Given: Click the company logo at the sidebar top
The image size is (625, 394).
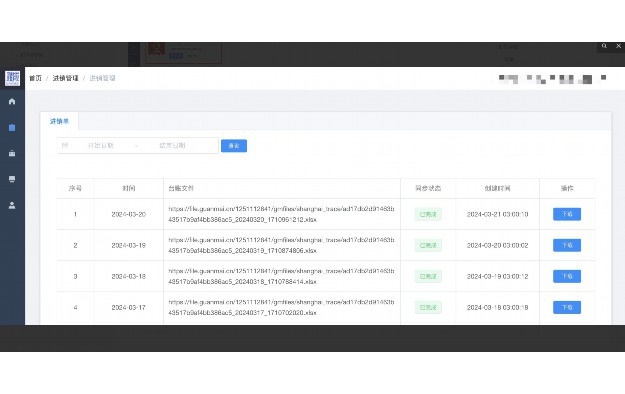Looking at the screenshot, I should (12, 78).
